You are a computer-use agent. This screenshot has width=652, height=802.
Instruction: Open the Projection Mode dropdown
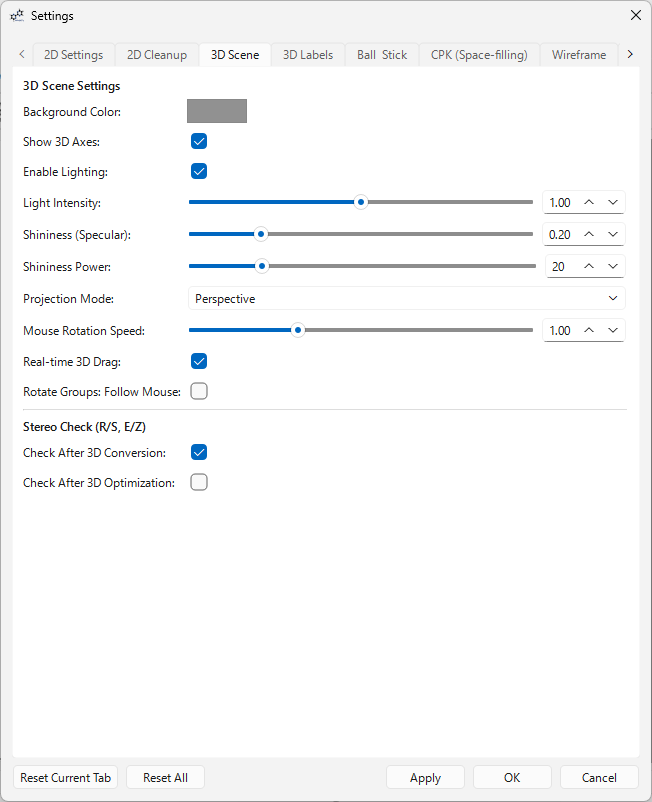point(407,298)
